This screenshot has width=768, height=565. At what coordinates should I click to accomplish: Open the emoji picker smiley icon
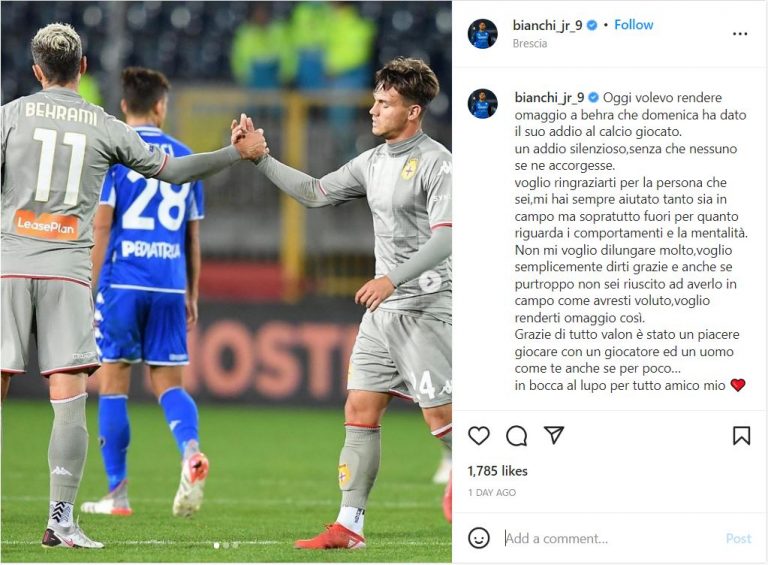click(x=479, y=538)
